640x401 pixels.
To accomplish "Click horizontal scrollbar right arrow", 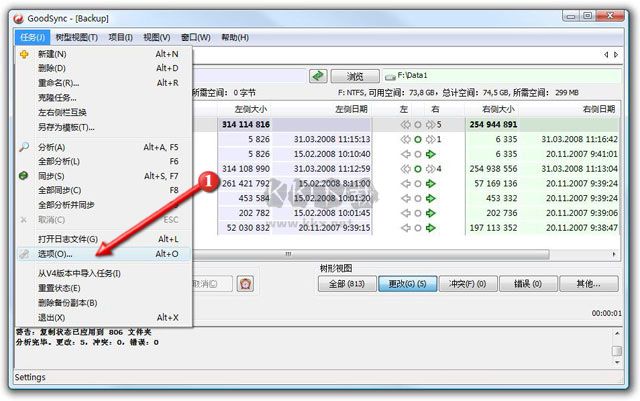I will pyautogui.click(x=614, y=254).
